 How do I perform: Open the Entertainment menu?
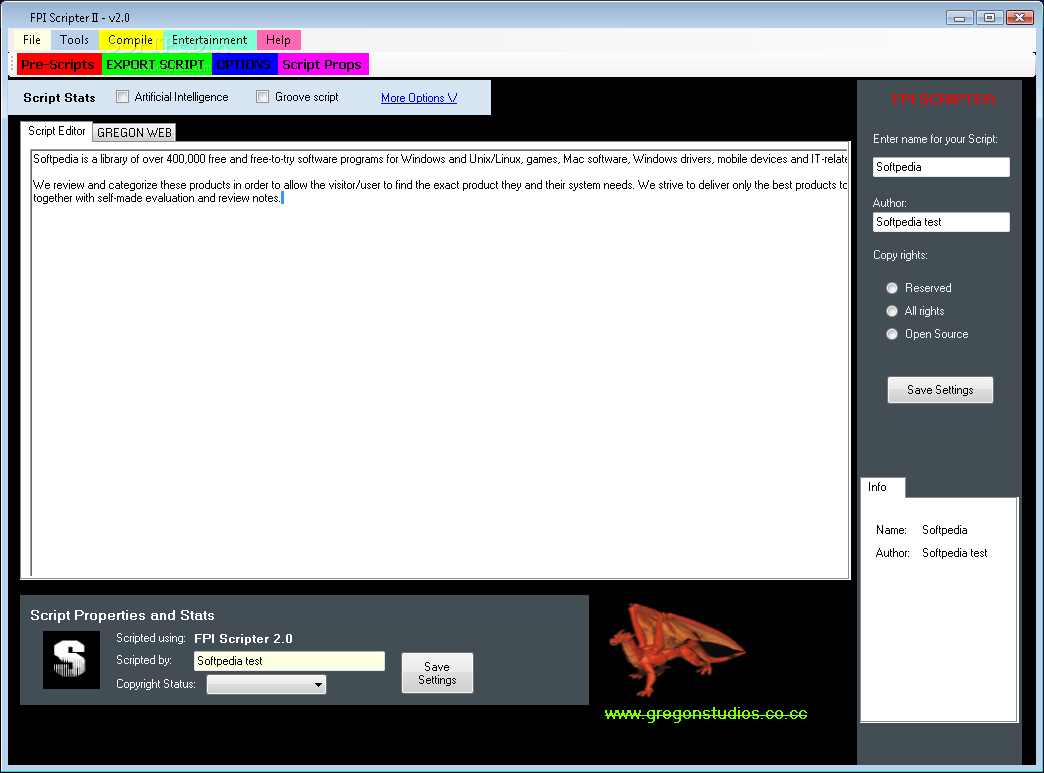click(x=210, y=40)
